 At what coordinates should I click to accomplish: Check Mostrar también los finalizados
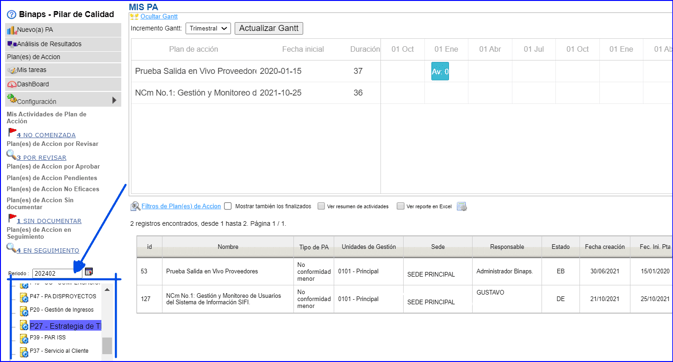[x=228, y=206]
